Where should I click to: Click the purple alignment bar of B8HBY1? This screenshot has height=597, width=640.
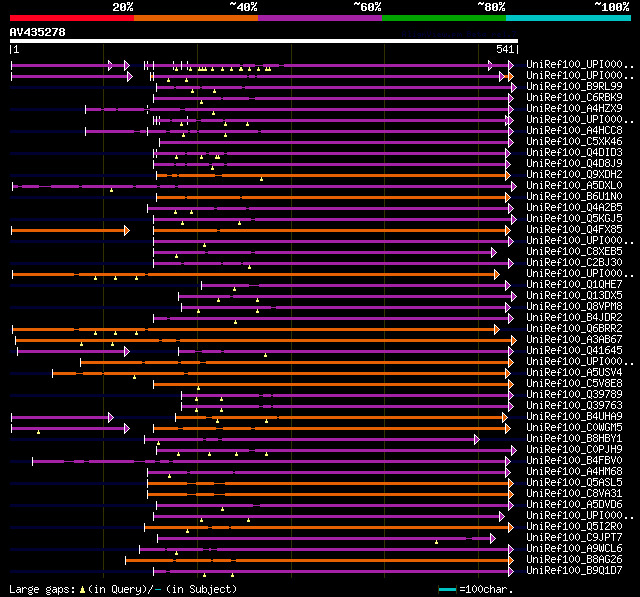(x=312, y=439)
